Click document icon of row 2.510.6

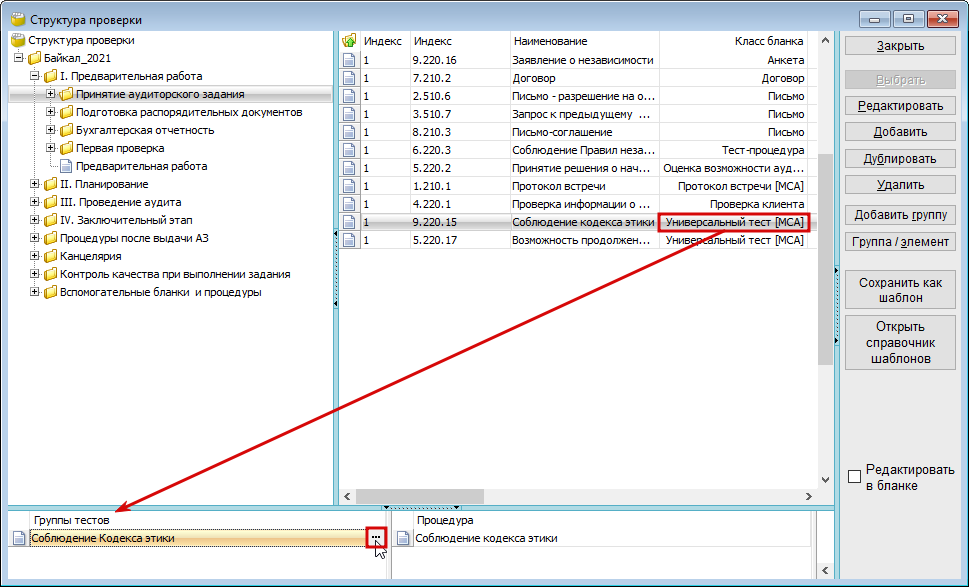point(349,96)
